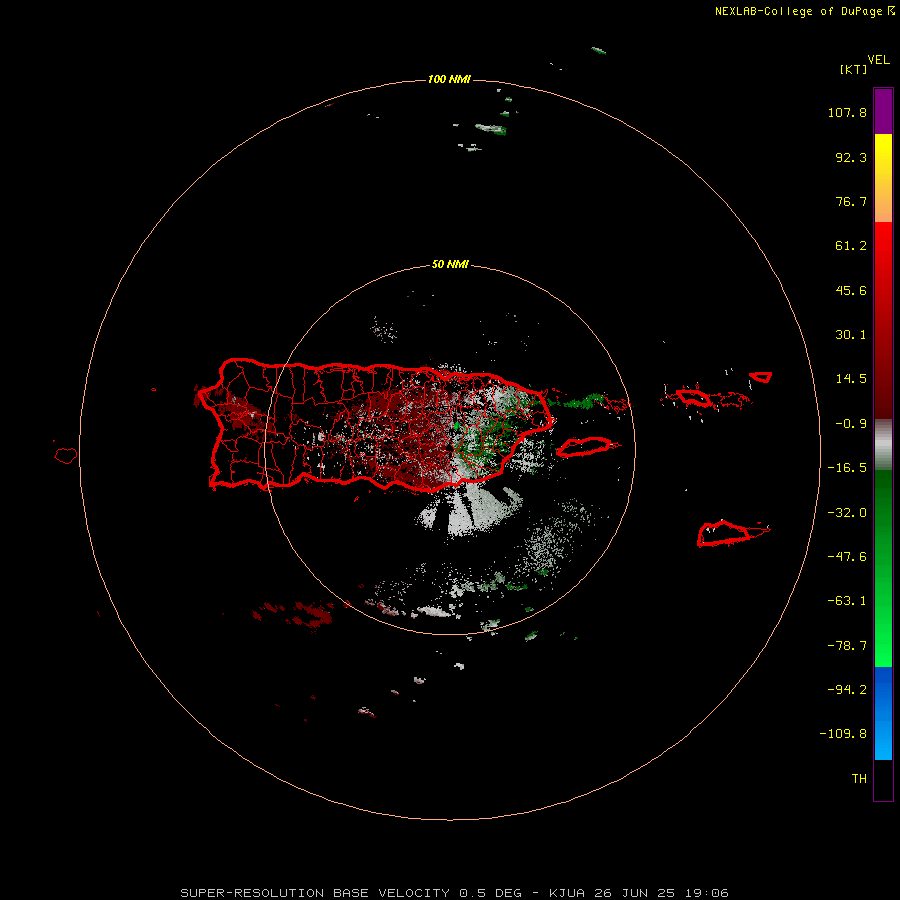Click the 76.7 legend value
Screen dimensions: 900x900
[x=851, y=201]
